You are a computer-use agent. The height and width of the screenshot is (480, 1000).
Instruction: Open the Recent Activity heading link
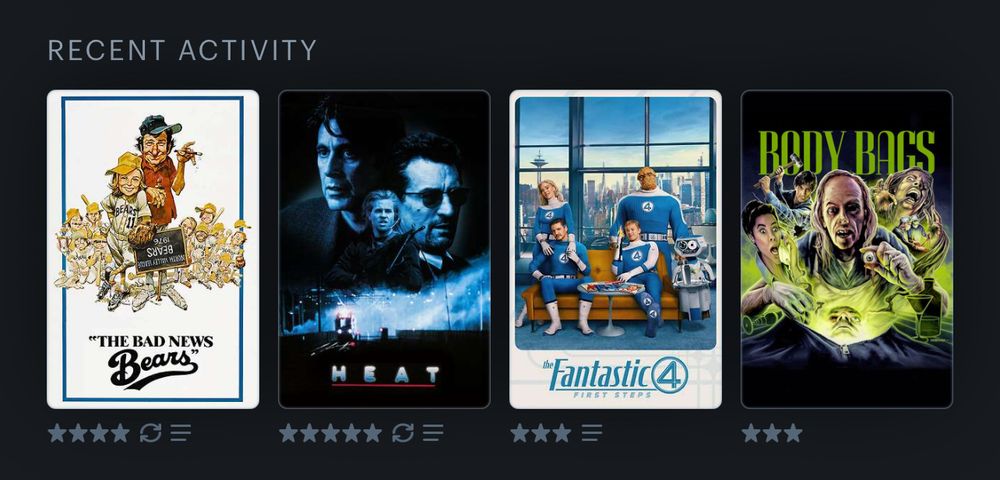(182, 50)
